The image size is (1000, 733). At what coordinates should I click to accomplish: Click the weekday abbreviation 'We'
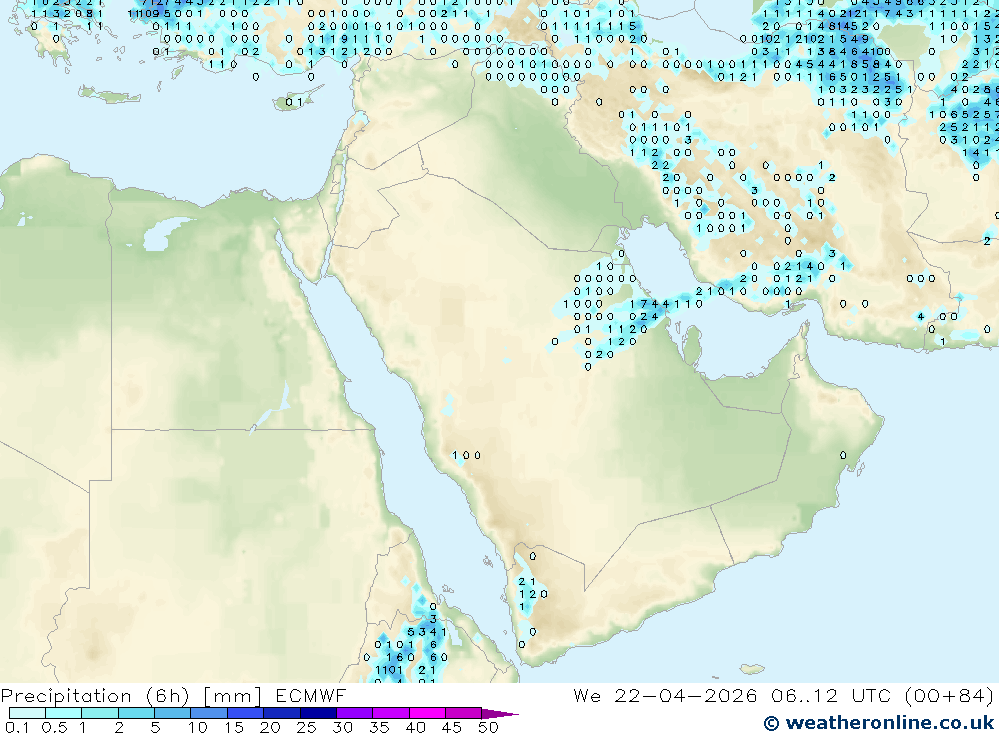[587, 695]
